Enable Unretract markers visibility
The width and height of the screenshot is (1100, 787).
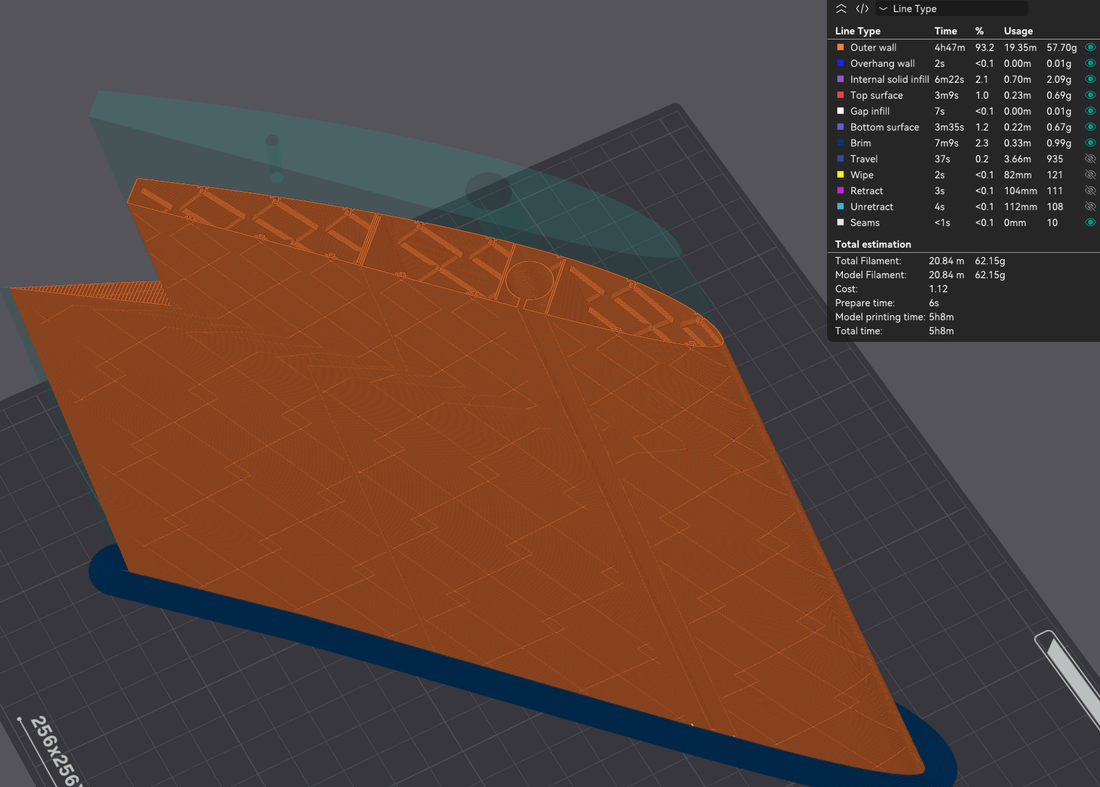[x=1090, y=206]
